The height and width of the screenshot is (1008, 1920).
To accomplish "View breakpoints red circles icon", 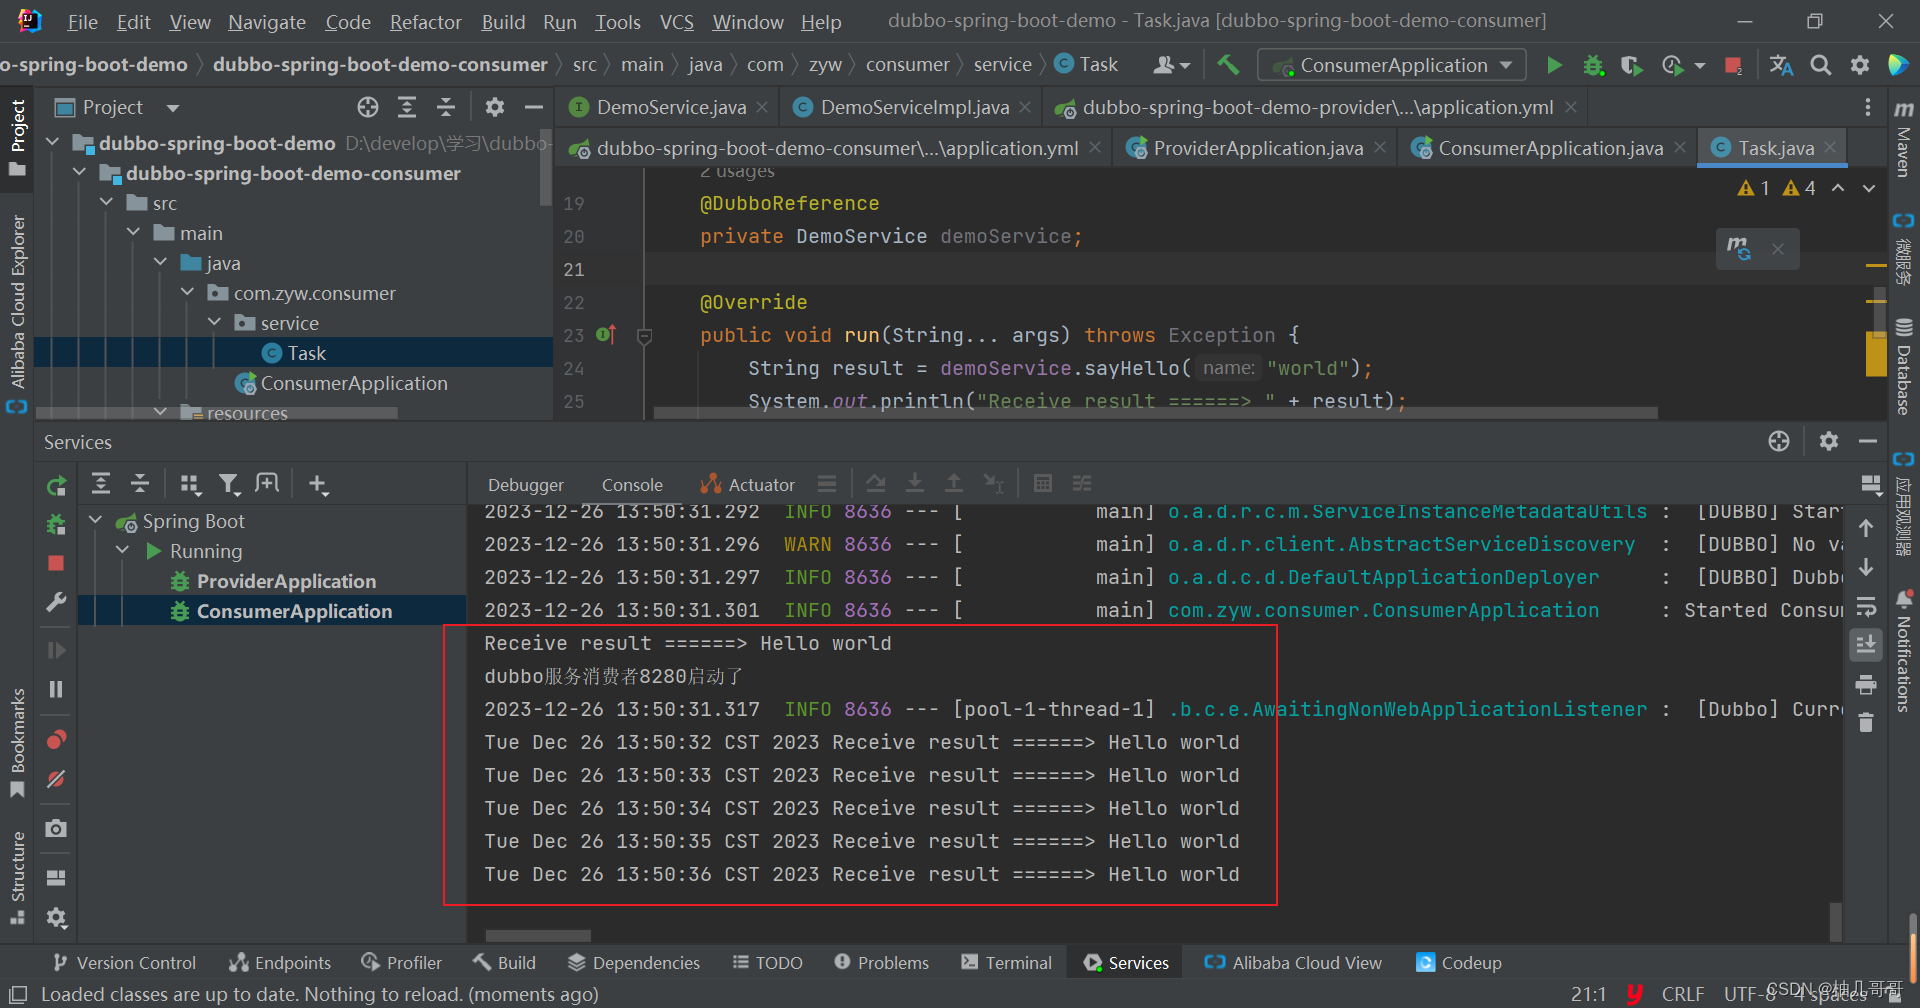I will point(56,739).
